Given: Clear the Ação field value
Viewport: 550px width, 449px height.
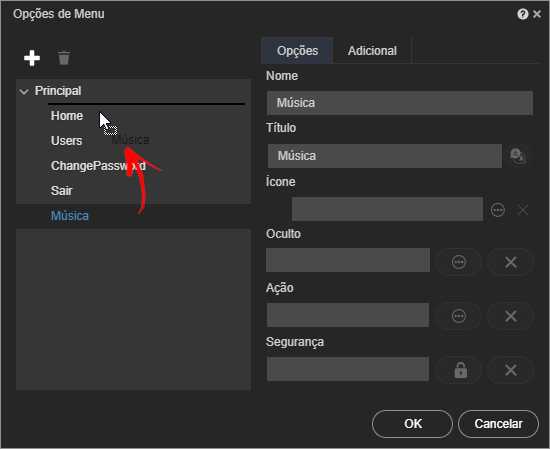Looking at the screenshot, I should pos(510,316).
